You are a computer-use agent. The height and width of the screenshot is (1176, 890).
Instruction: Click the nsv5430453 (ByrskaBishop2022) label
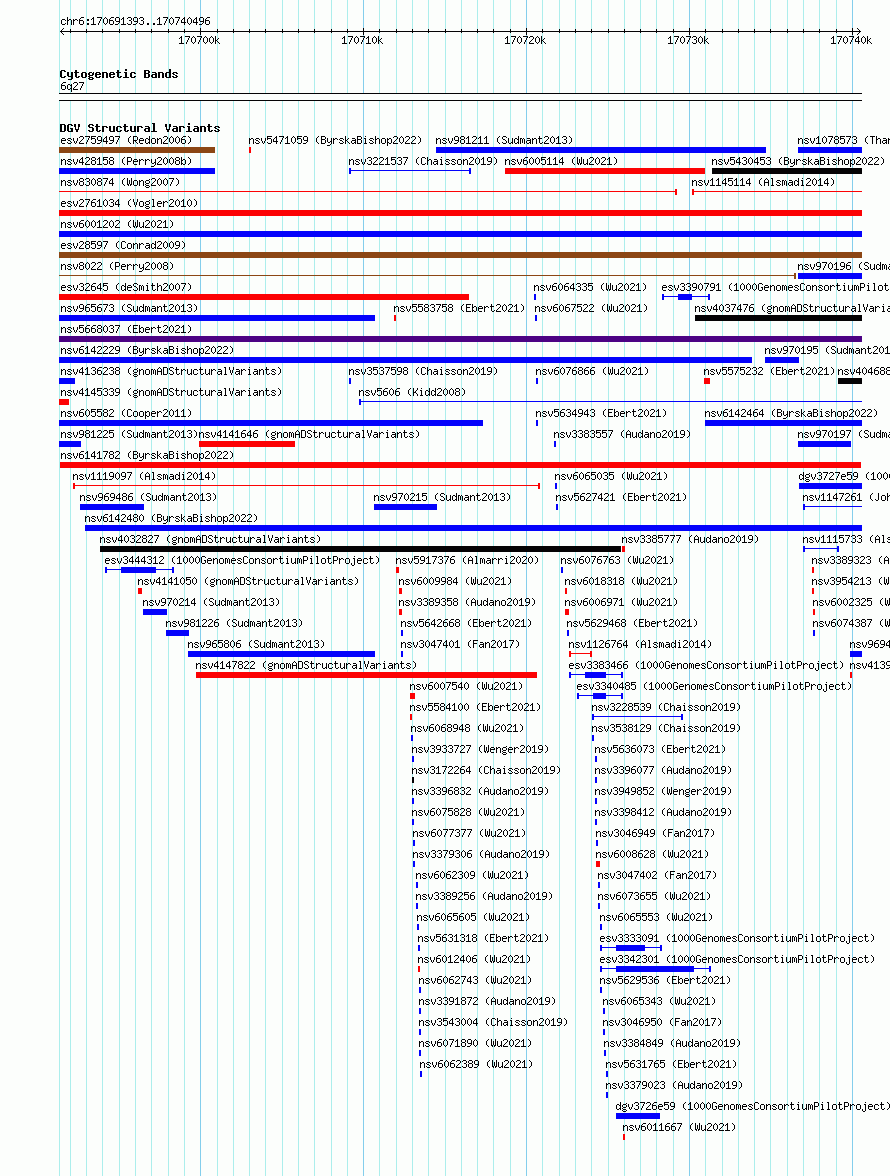click(x=798, y=161)
